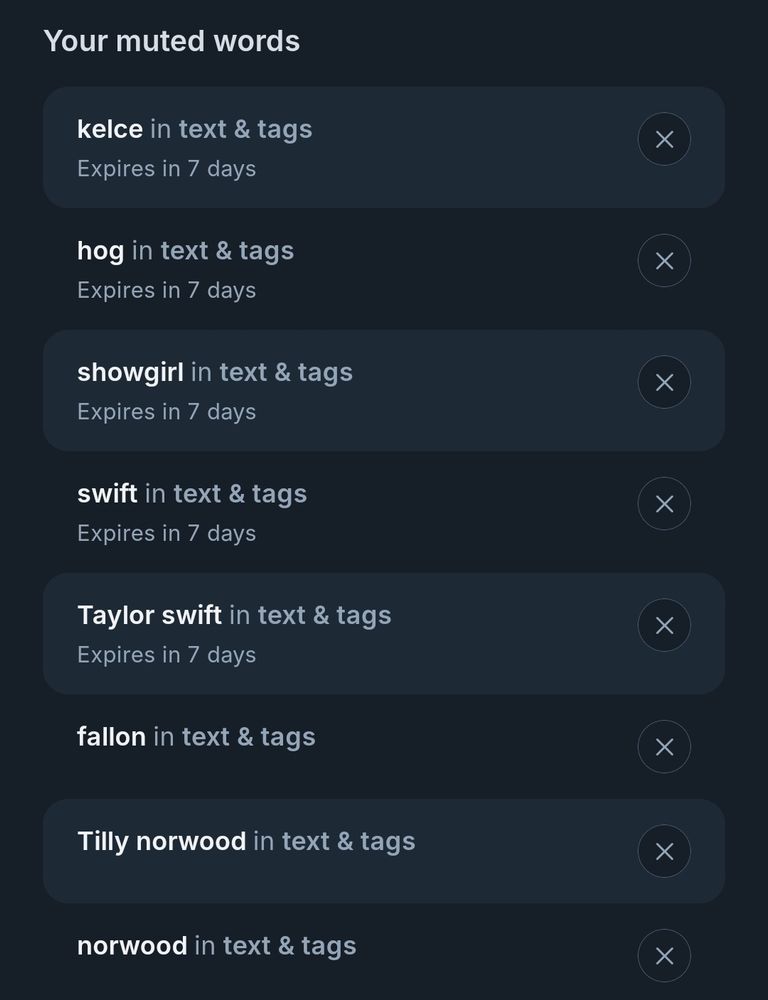The image size is (768, 1000).
Task: Open the "text & tags" setting for fallon
Action: point(248,736)
